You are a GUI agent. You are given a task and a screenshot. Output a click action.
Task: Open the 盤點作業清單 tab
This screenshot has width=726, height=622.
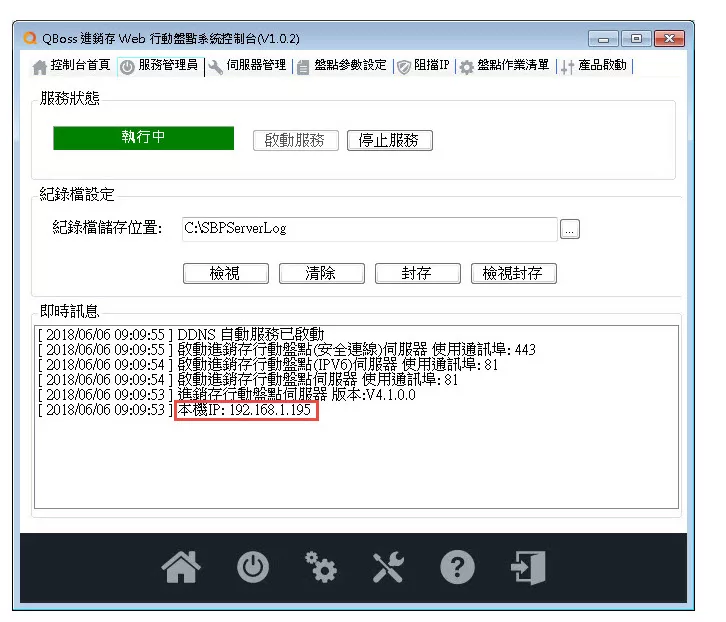coord(505,66)
